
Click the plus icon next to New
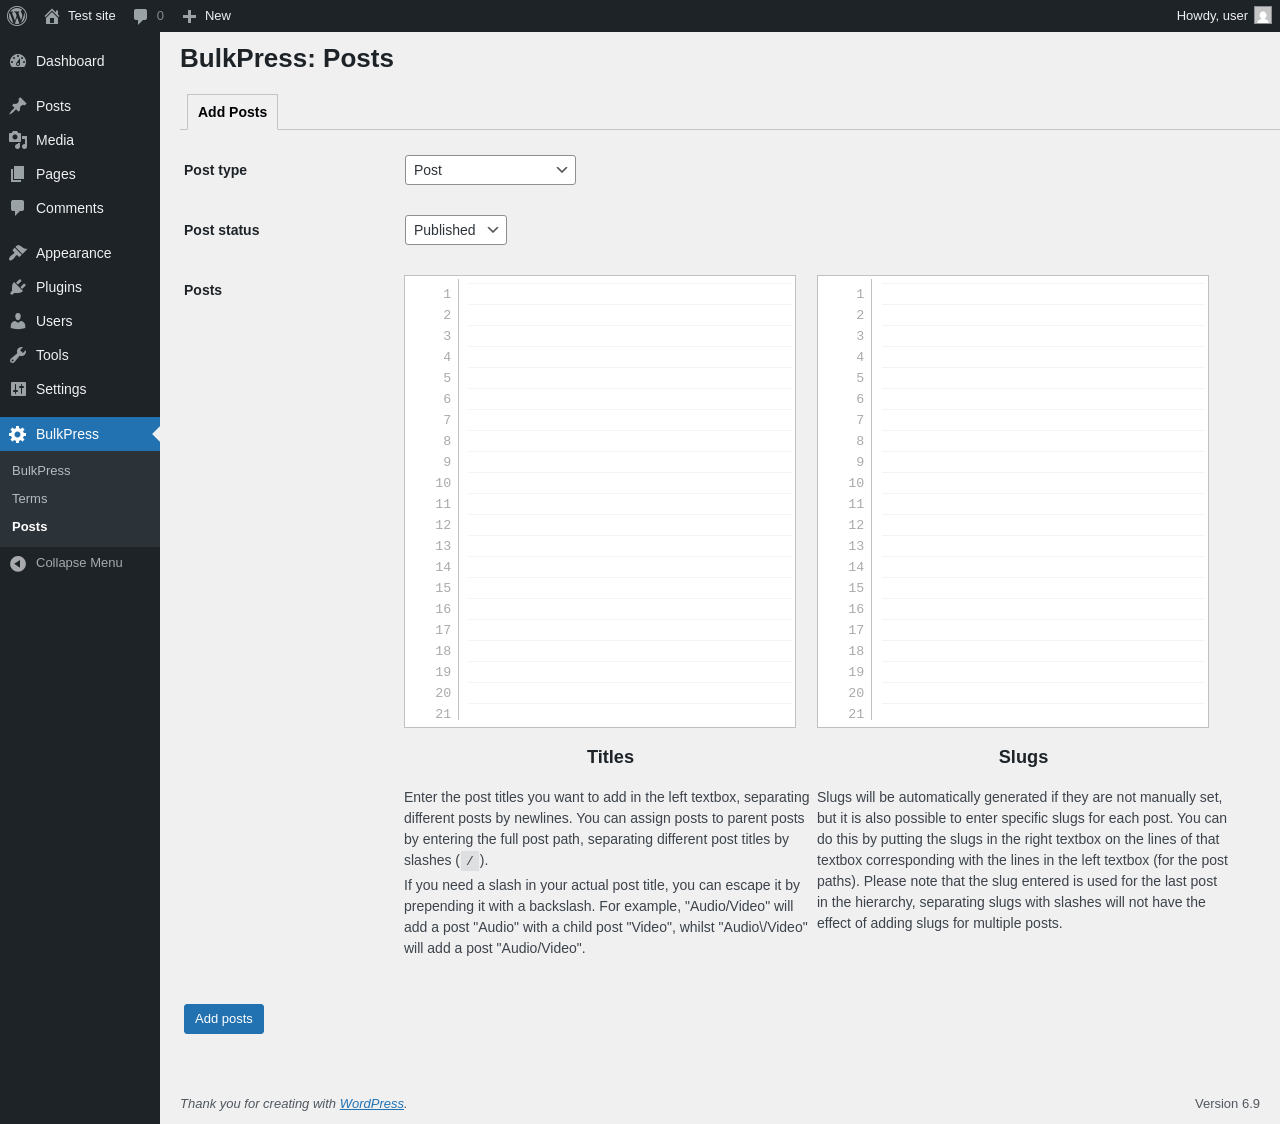tap(189, 16)
